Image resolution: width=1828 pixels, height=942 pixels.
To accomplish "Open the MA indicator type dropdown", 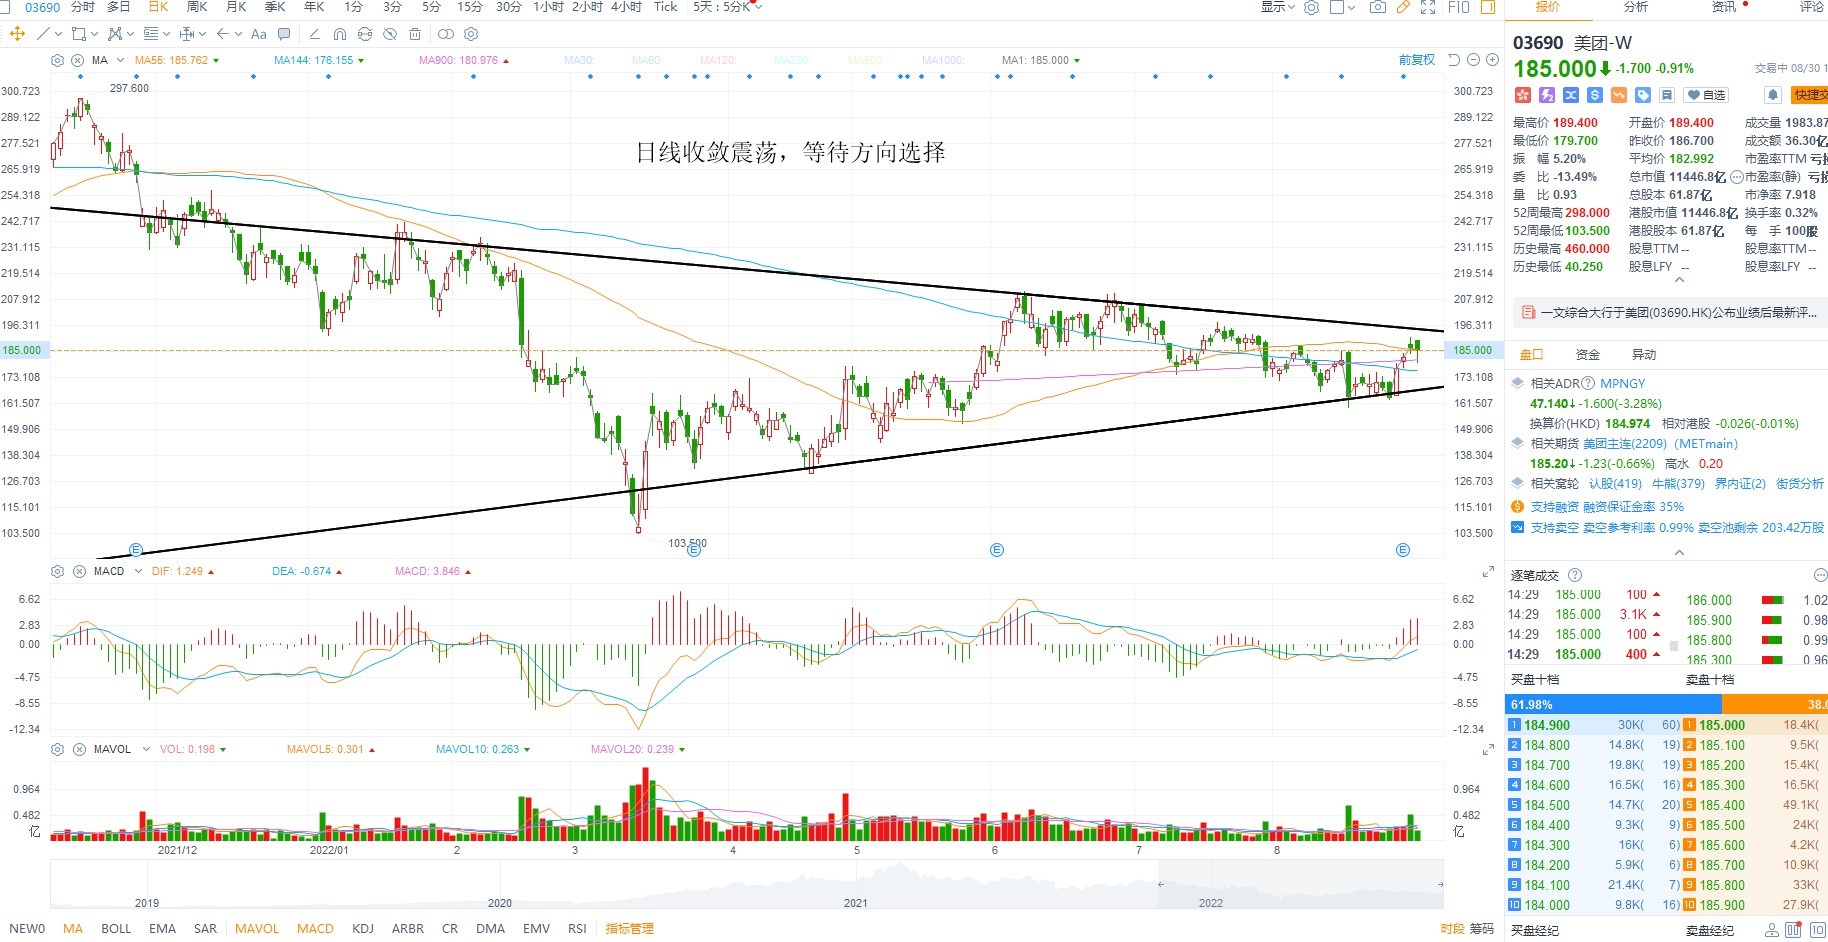I will click(120, 60).
